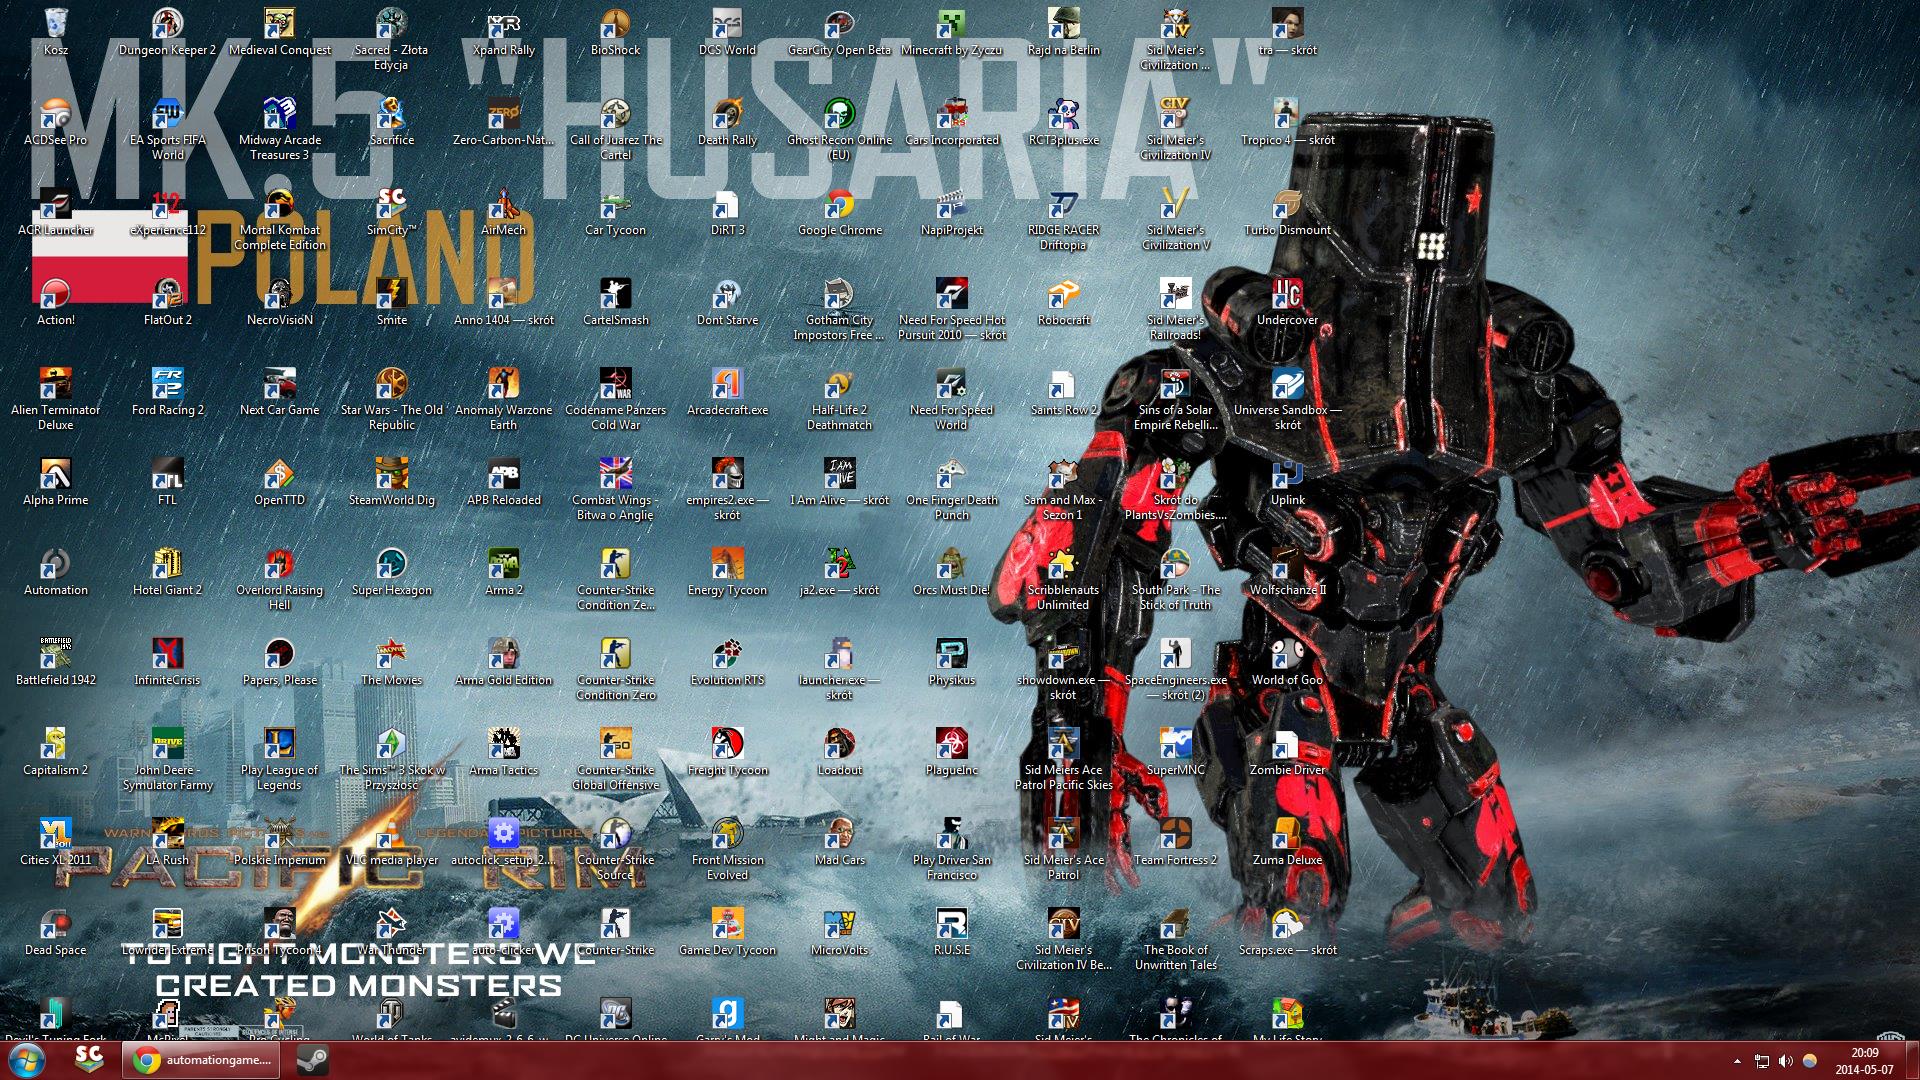Open Steam from the taskbar
The width and height of the screenshot is (1920, 1080).
(x=313, y=1060)
